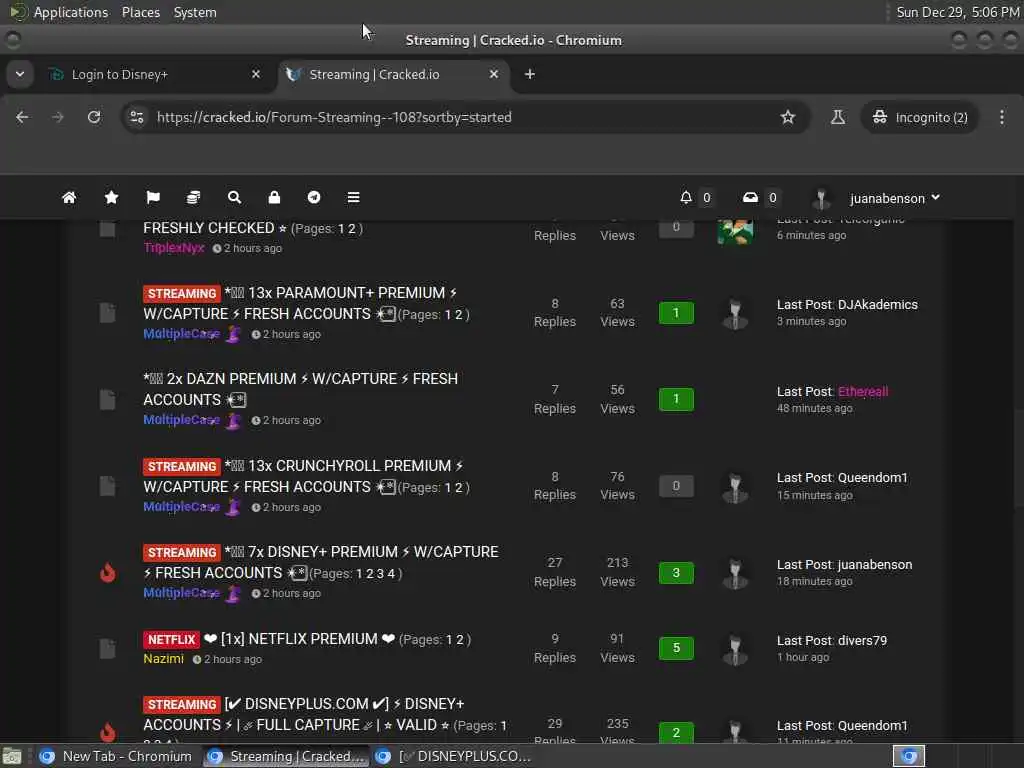Click the address bar URL
1024x768 pixels.
point(334,118)
